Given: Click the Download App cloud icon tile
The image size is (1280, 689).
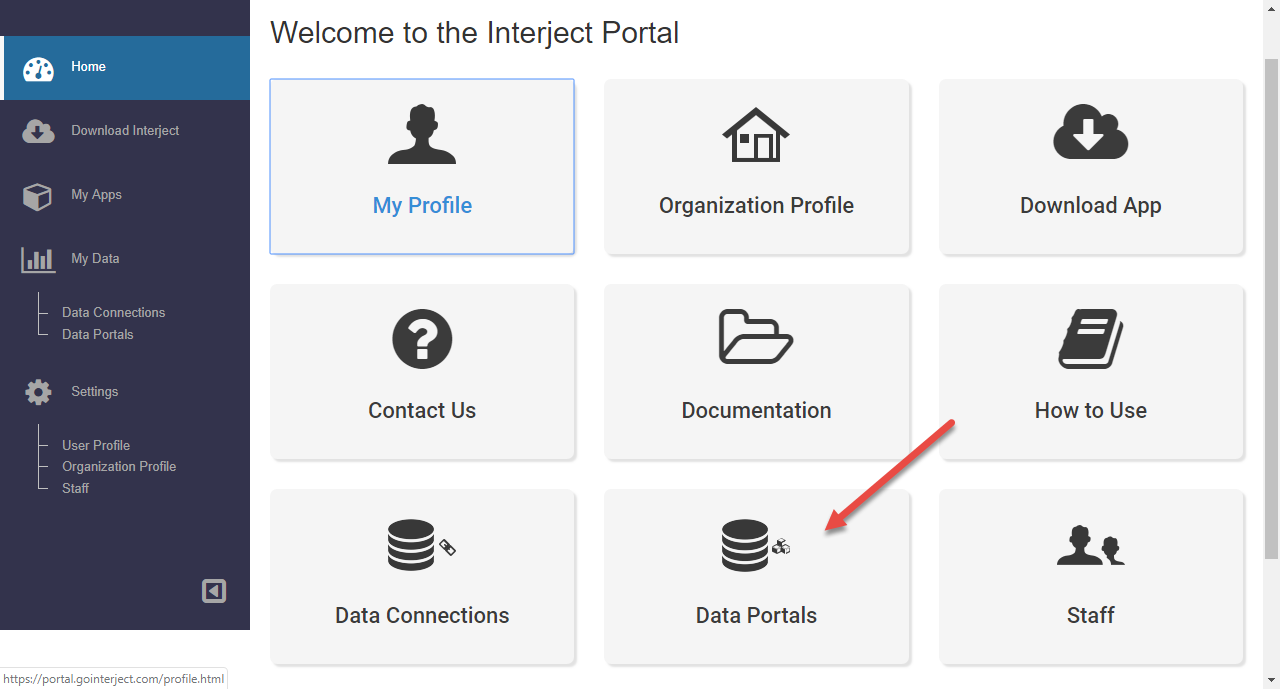Looking at the screenshot, I should click(1091, 166).
